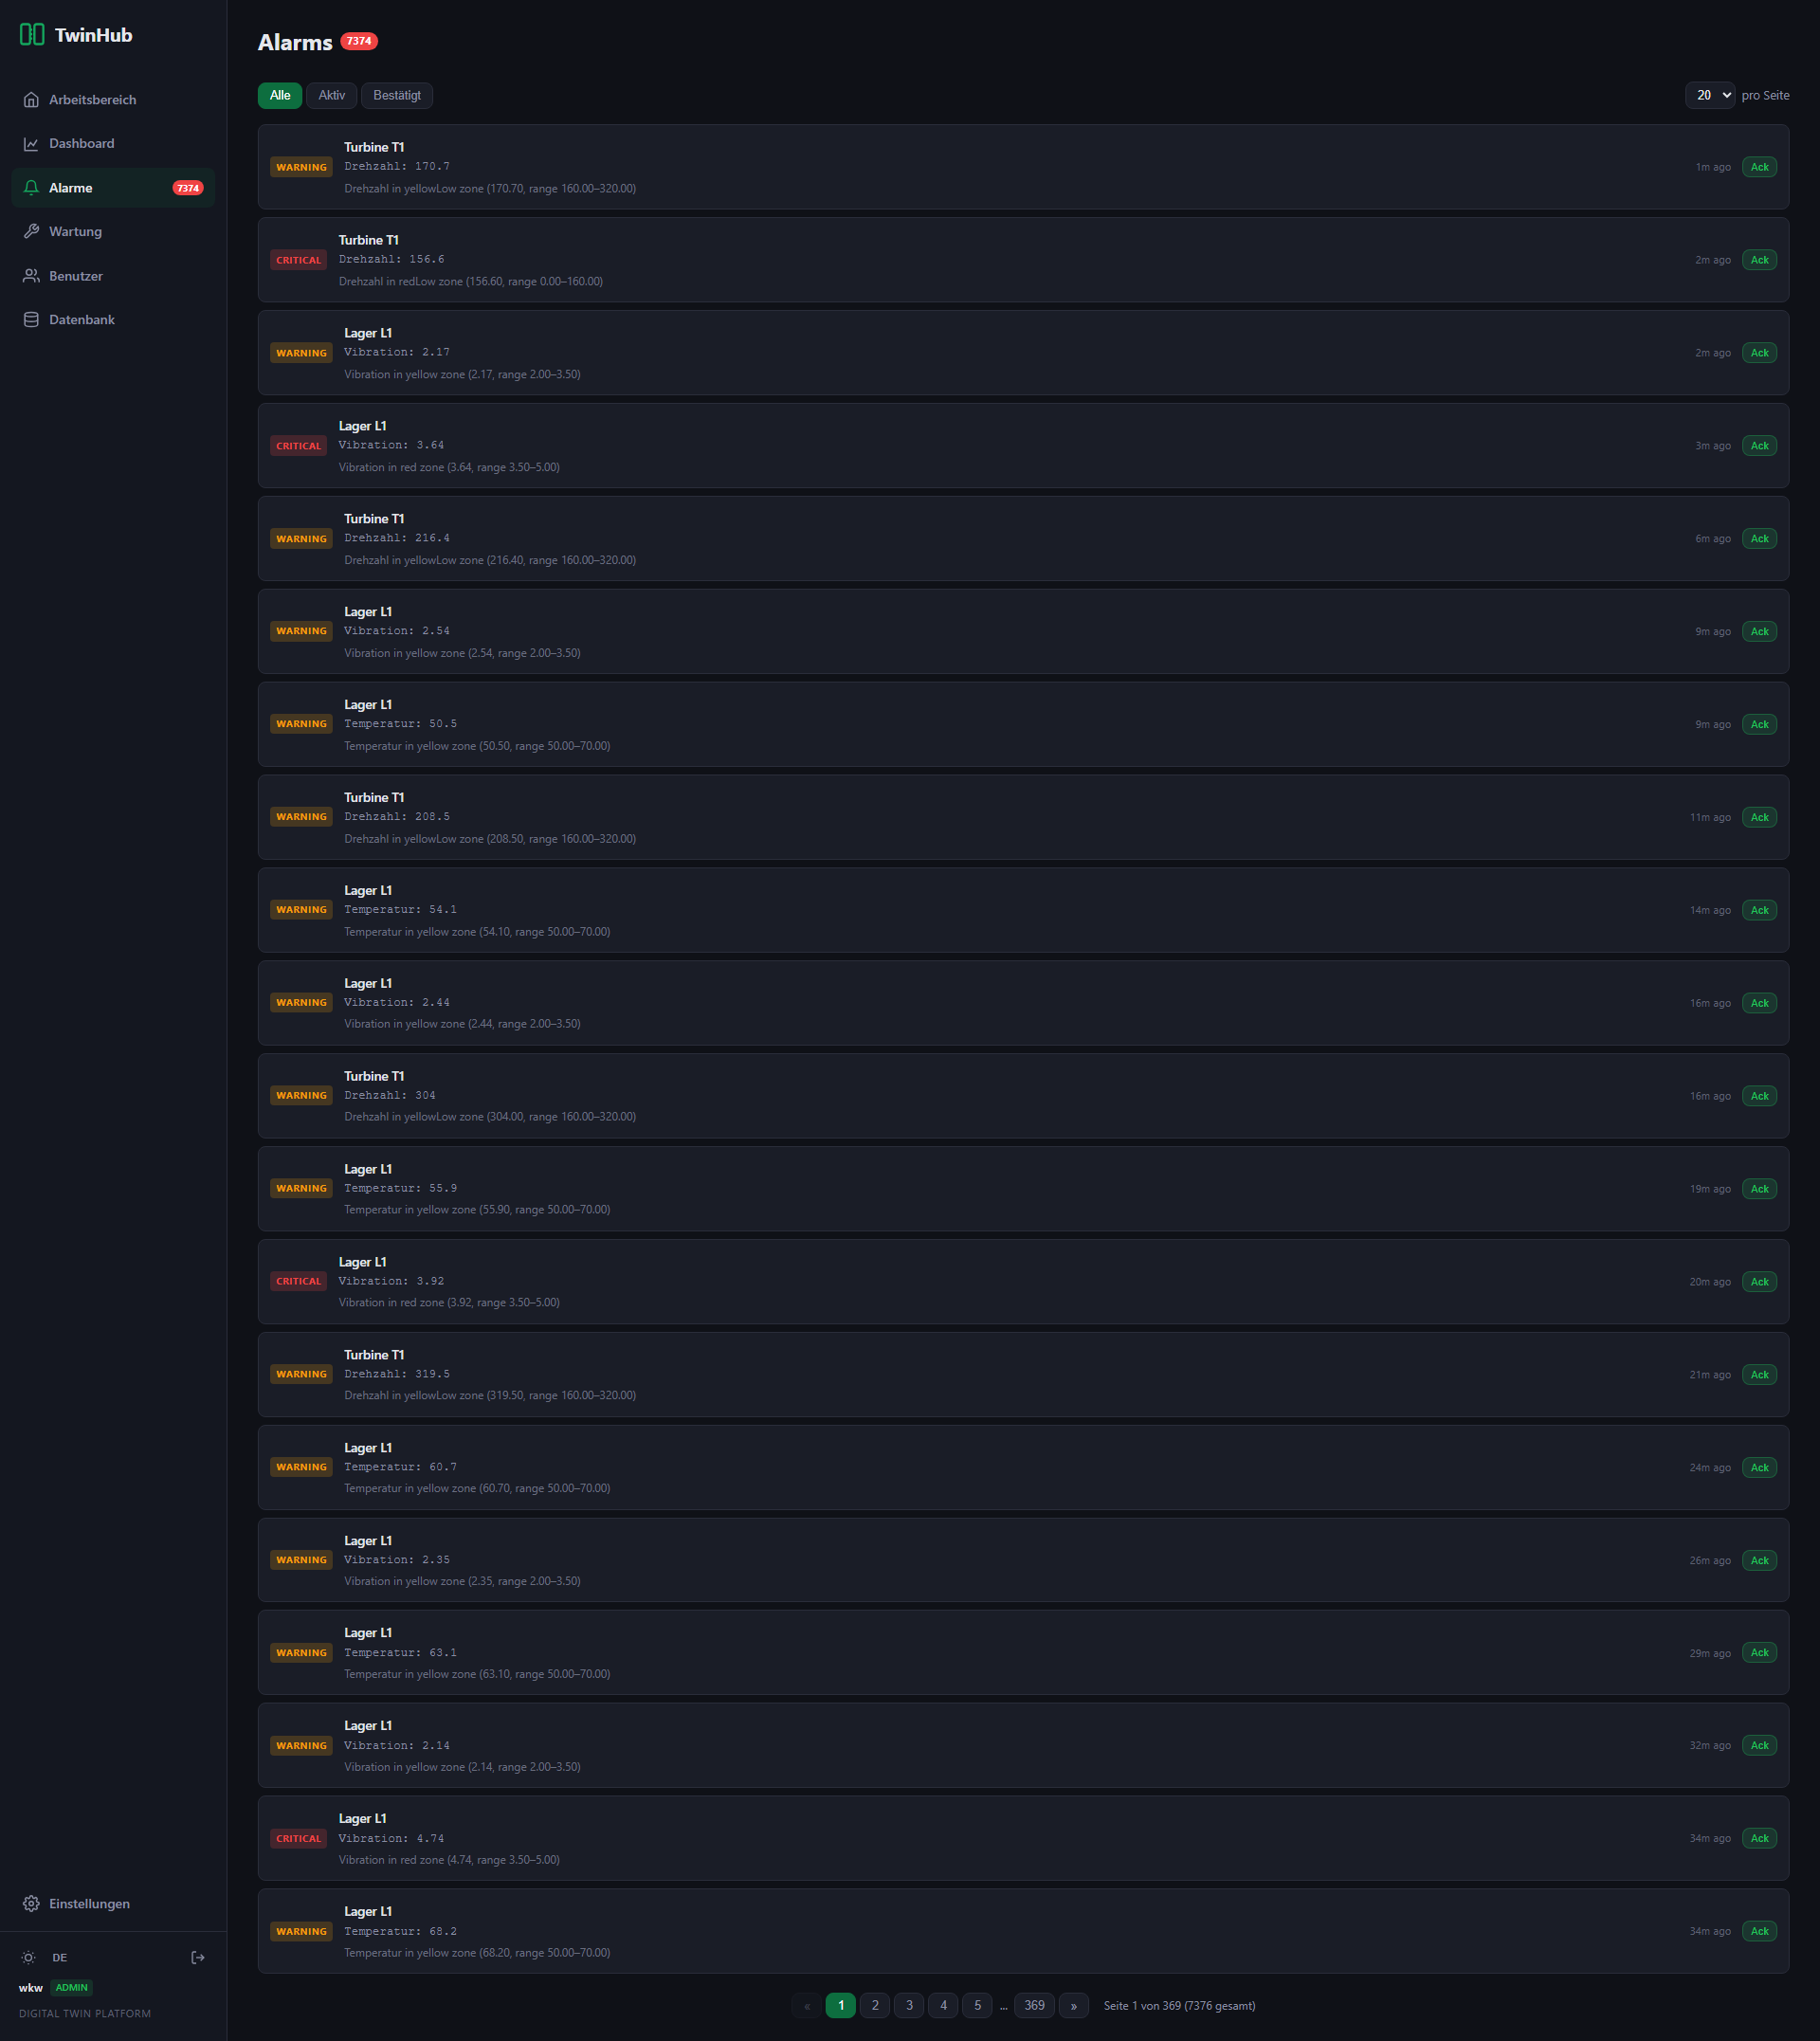This screenshot has width=1820, height=2041.
Task: Click the Benutzer users icon
Action: (31, 276)
